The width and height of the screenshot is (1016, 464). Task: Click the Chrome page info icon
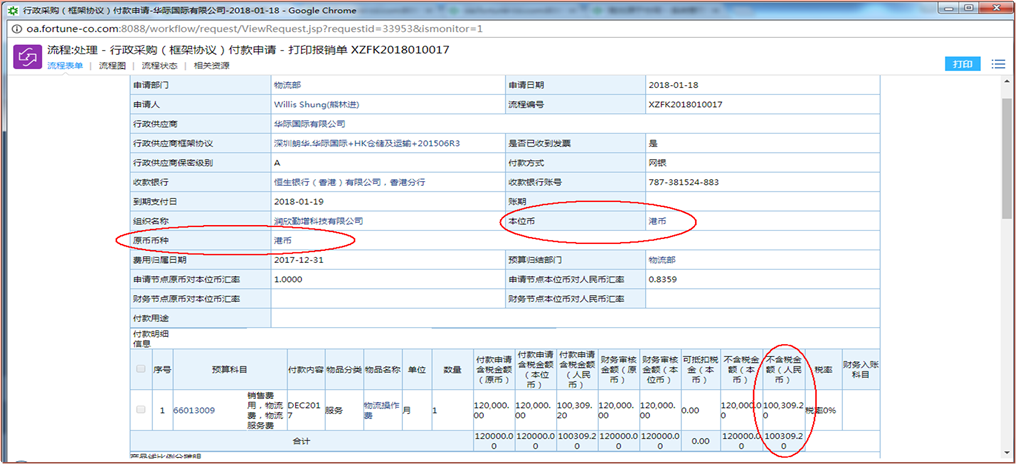tap(16, 29)
